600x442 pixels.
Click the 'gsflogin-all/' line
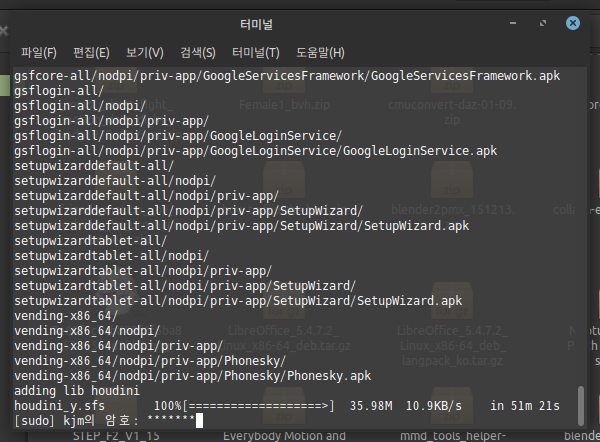[59, 91]
